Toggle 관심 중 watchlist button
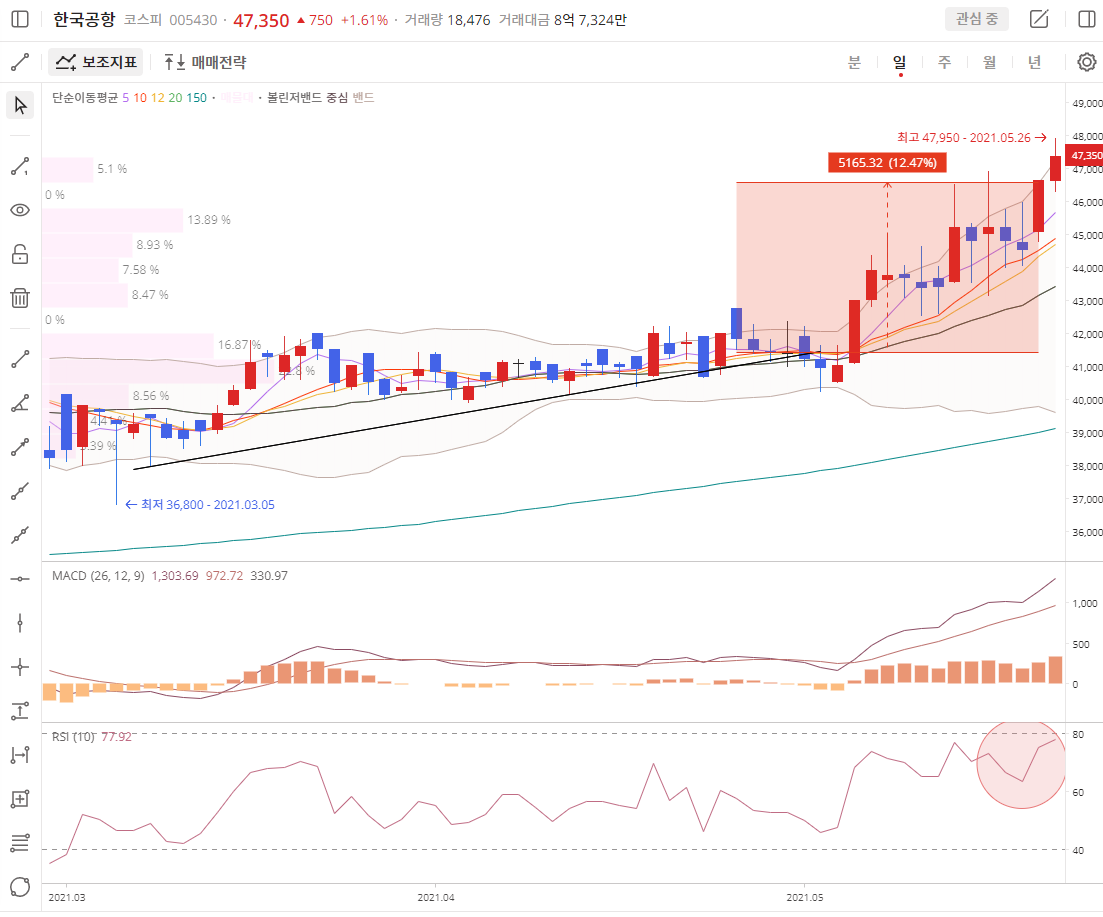 (976, 19)
